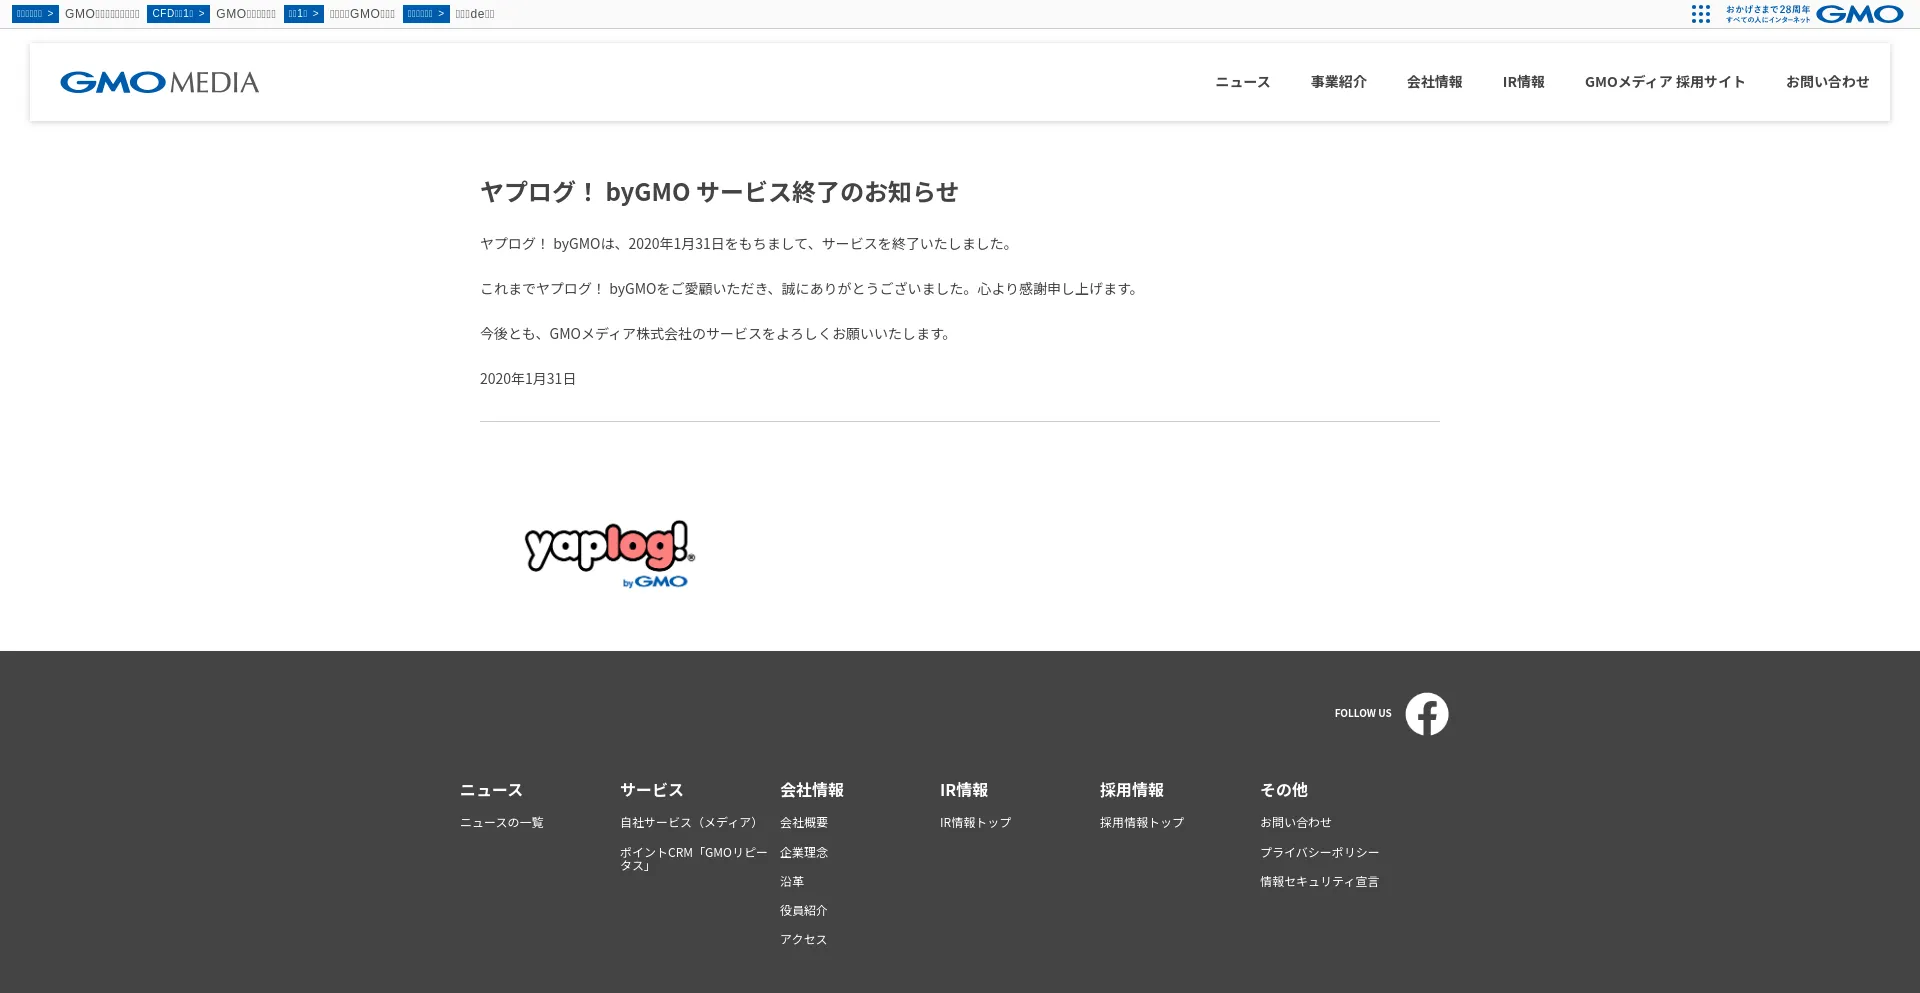Click footer ニュース heading

click(x=491, y=790)
